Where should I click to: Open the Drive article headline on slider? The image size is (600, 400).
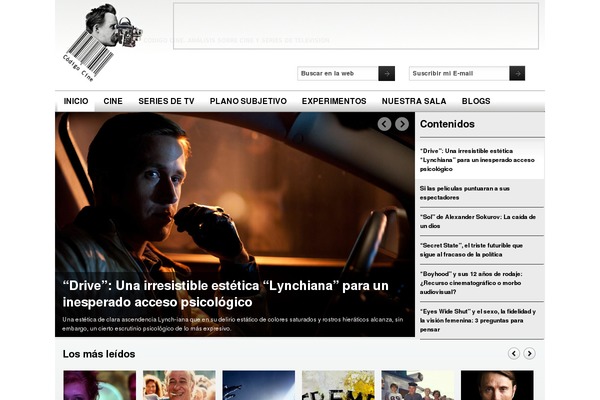click(x=226, y=294)
